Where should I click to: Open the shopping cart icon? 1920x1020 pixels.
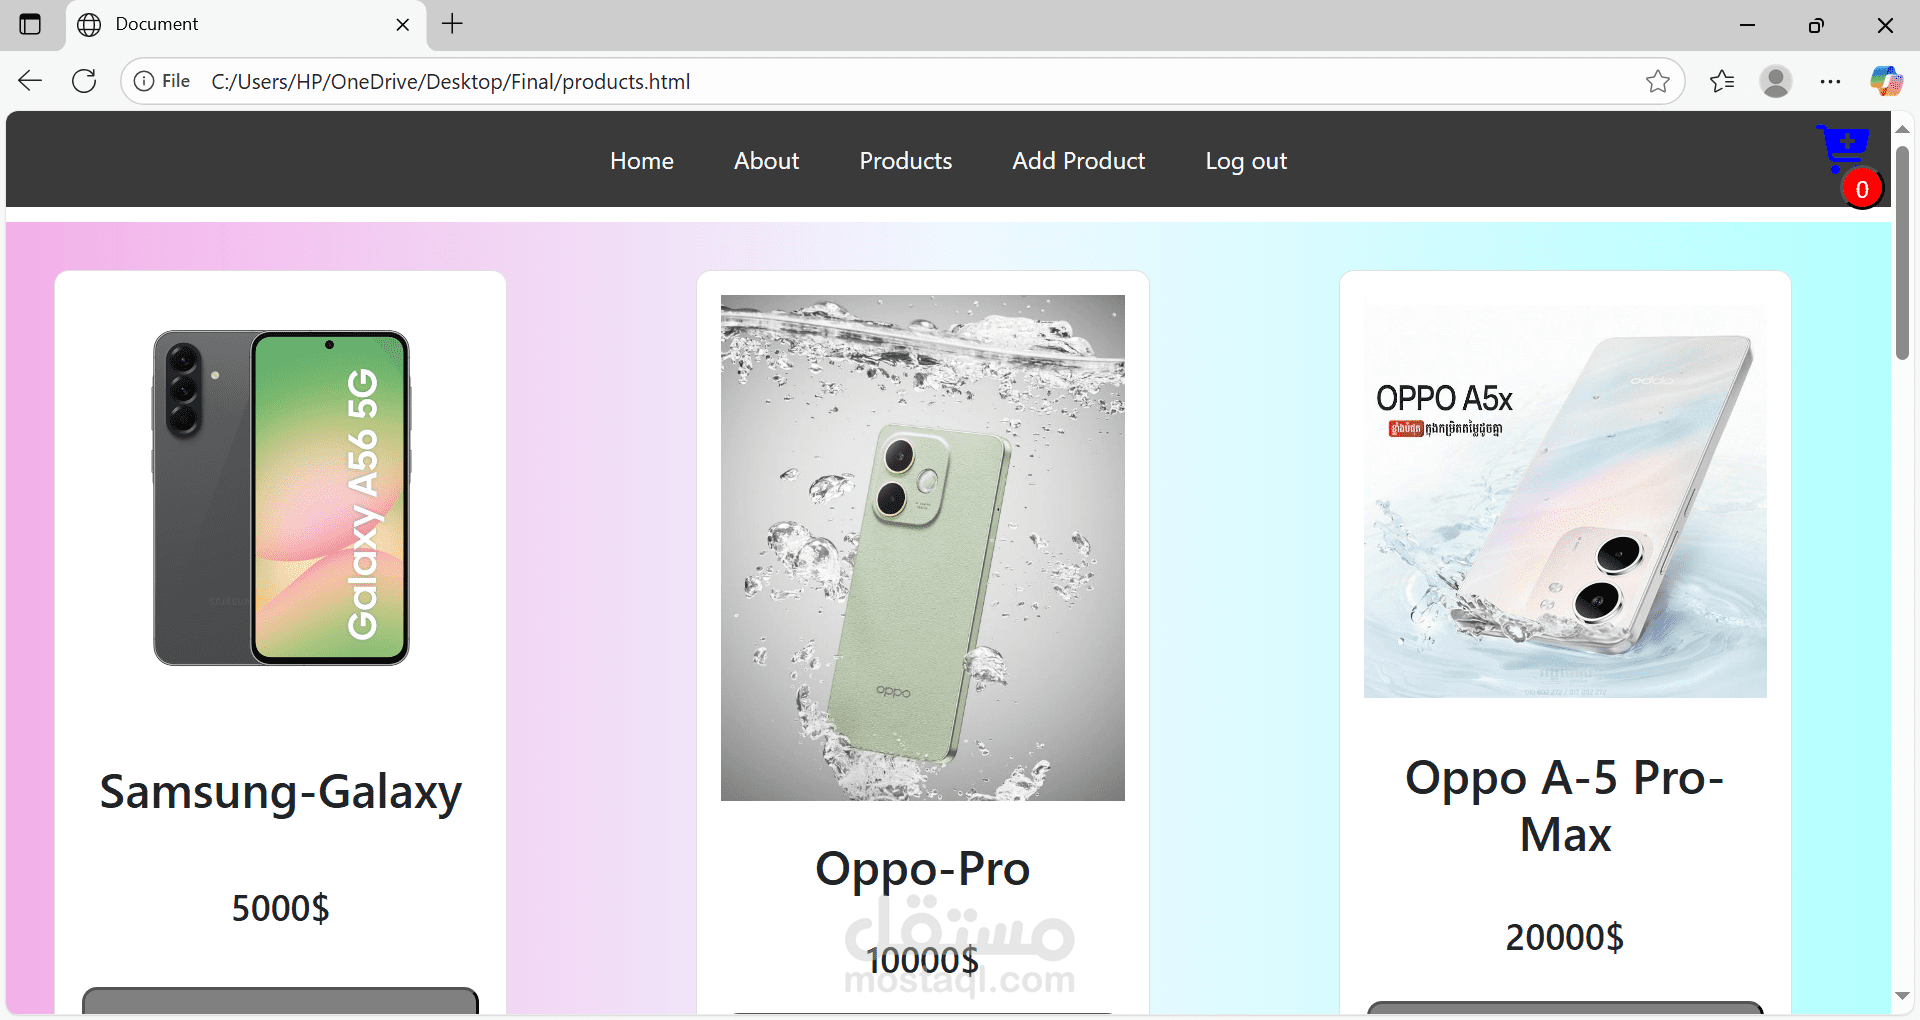pos(1842,148)
